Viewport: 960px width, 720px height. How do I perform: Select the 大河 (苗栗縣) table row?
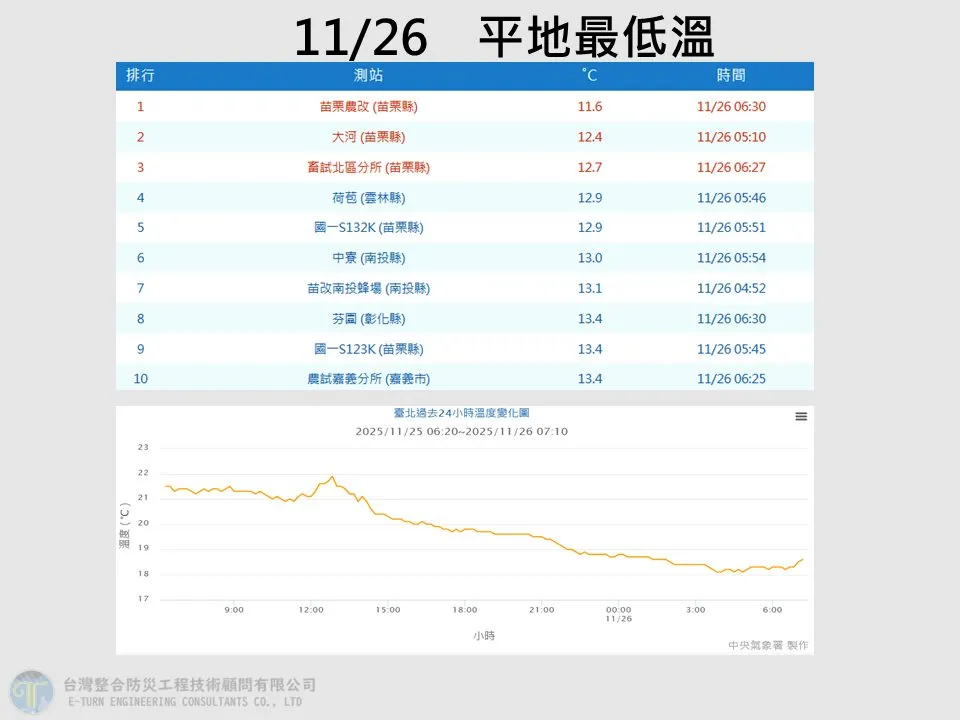point(371,137)
